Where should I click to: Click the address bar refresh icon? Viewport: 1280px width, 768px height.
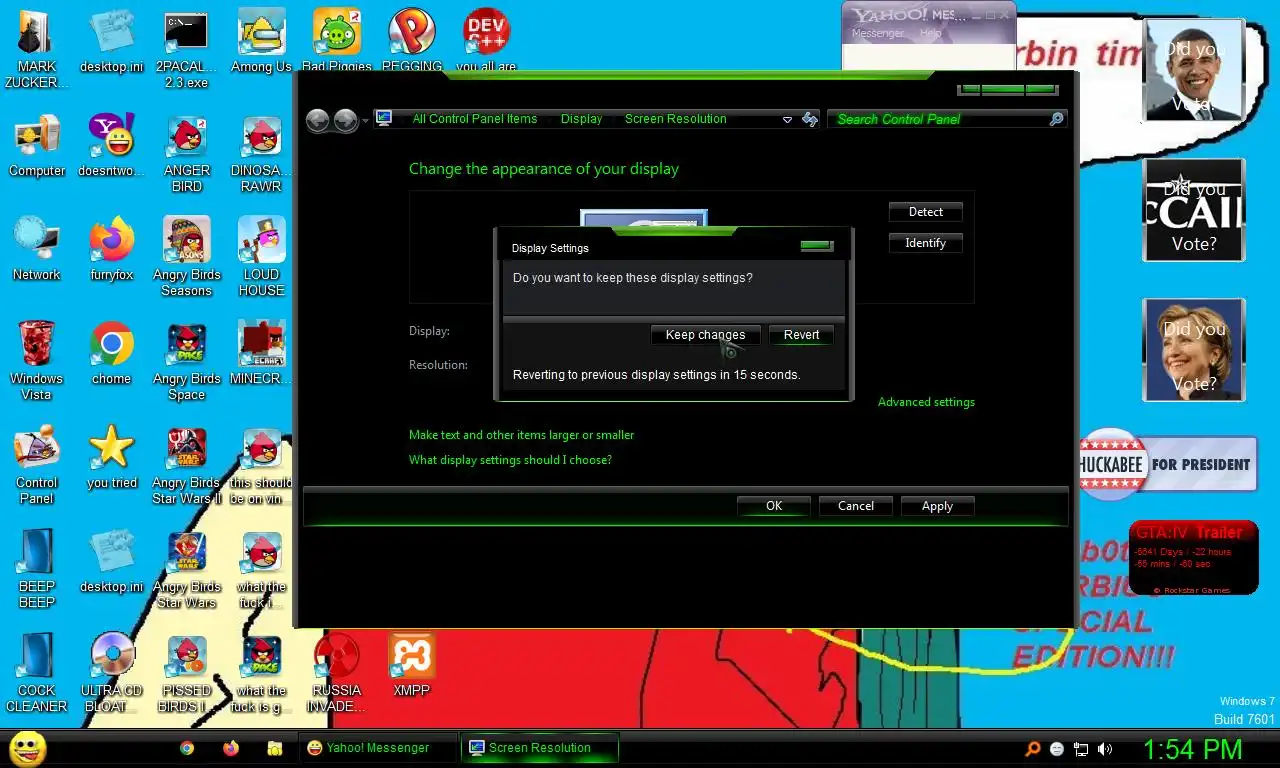pos(810,120)
